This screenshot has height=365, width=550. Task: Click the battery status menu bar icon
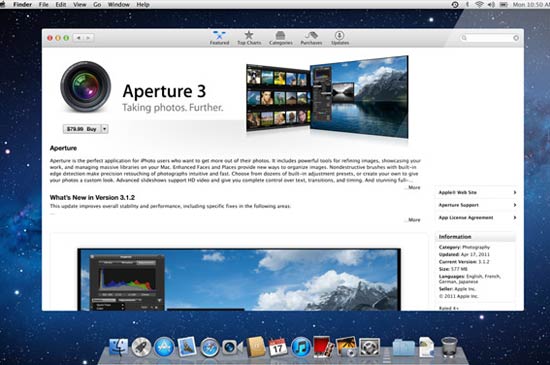(504, 5)
